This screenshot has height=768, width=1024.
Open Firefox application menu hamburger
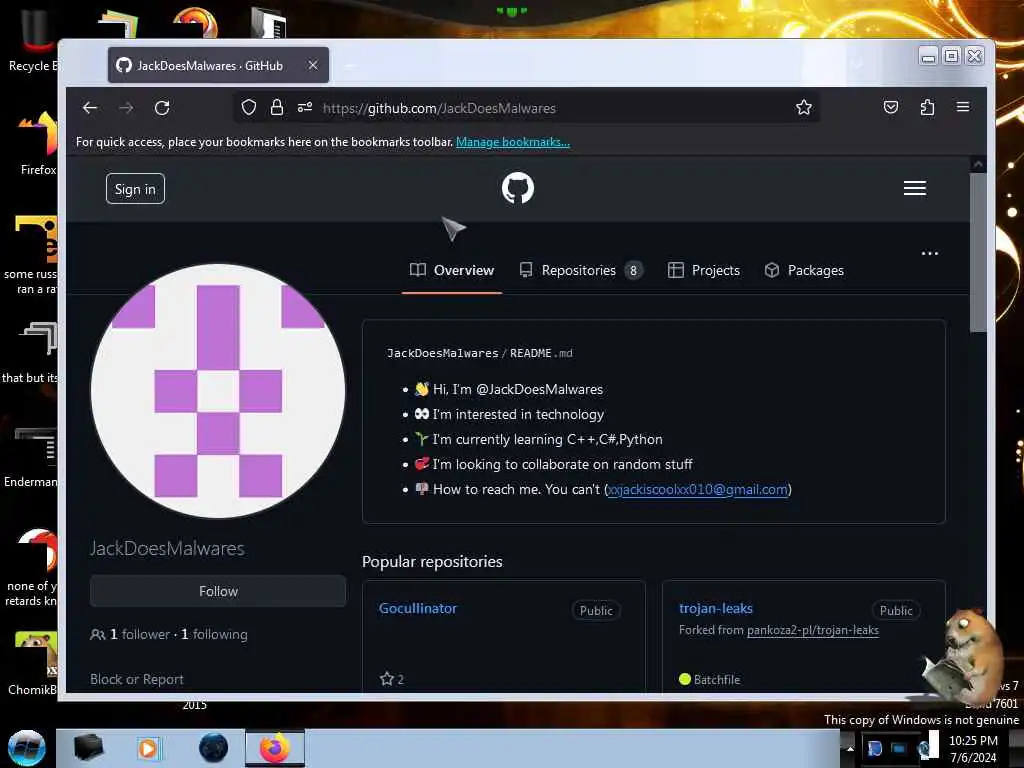(x=963, y=107)
